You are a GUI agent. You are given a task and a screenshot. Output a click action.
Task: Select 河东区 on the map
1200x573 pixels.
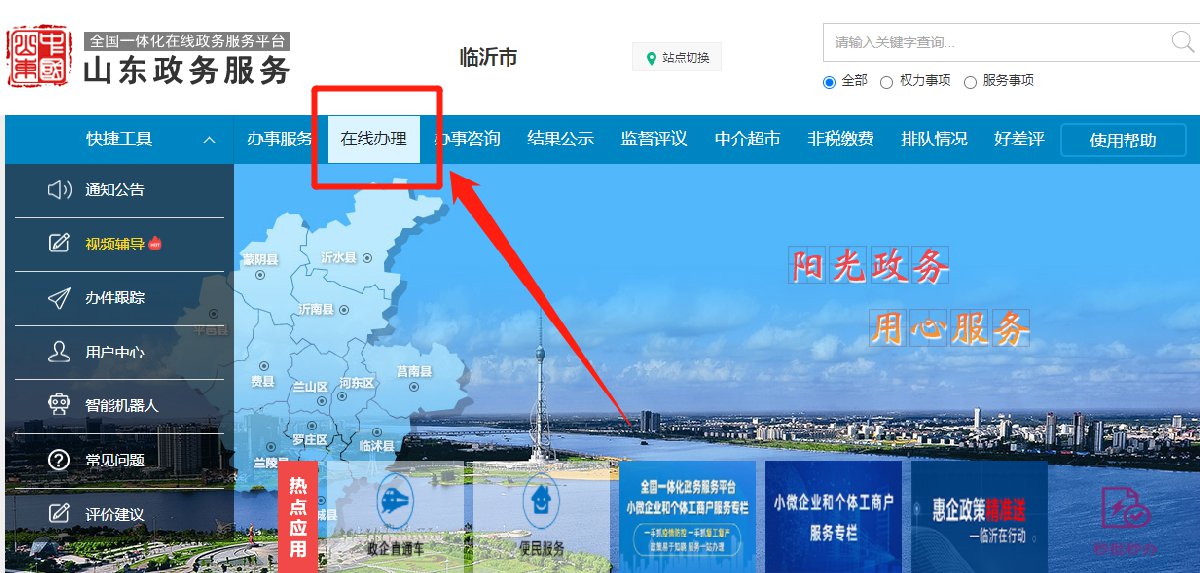[x=356, y=383]
